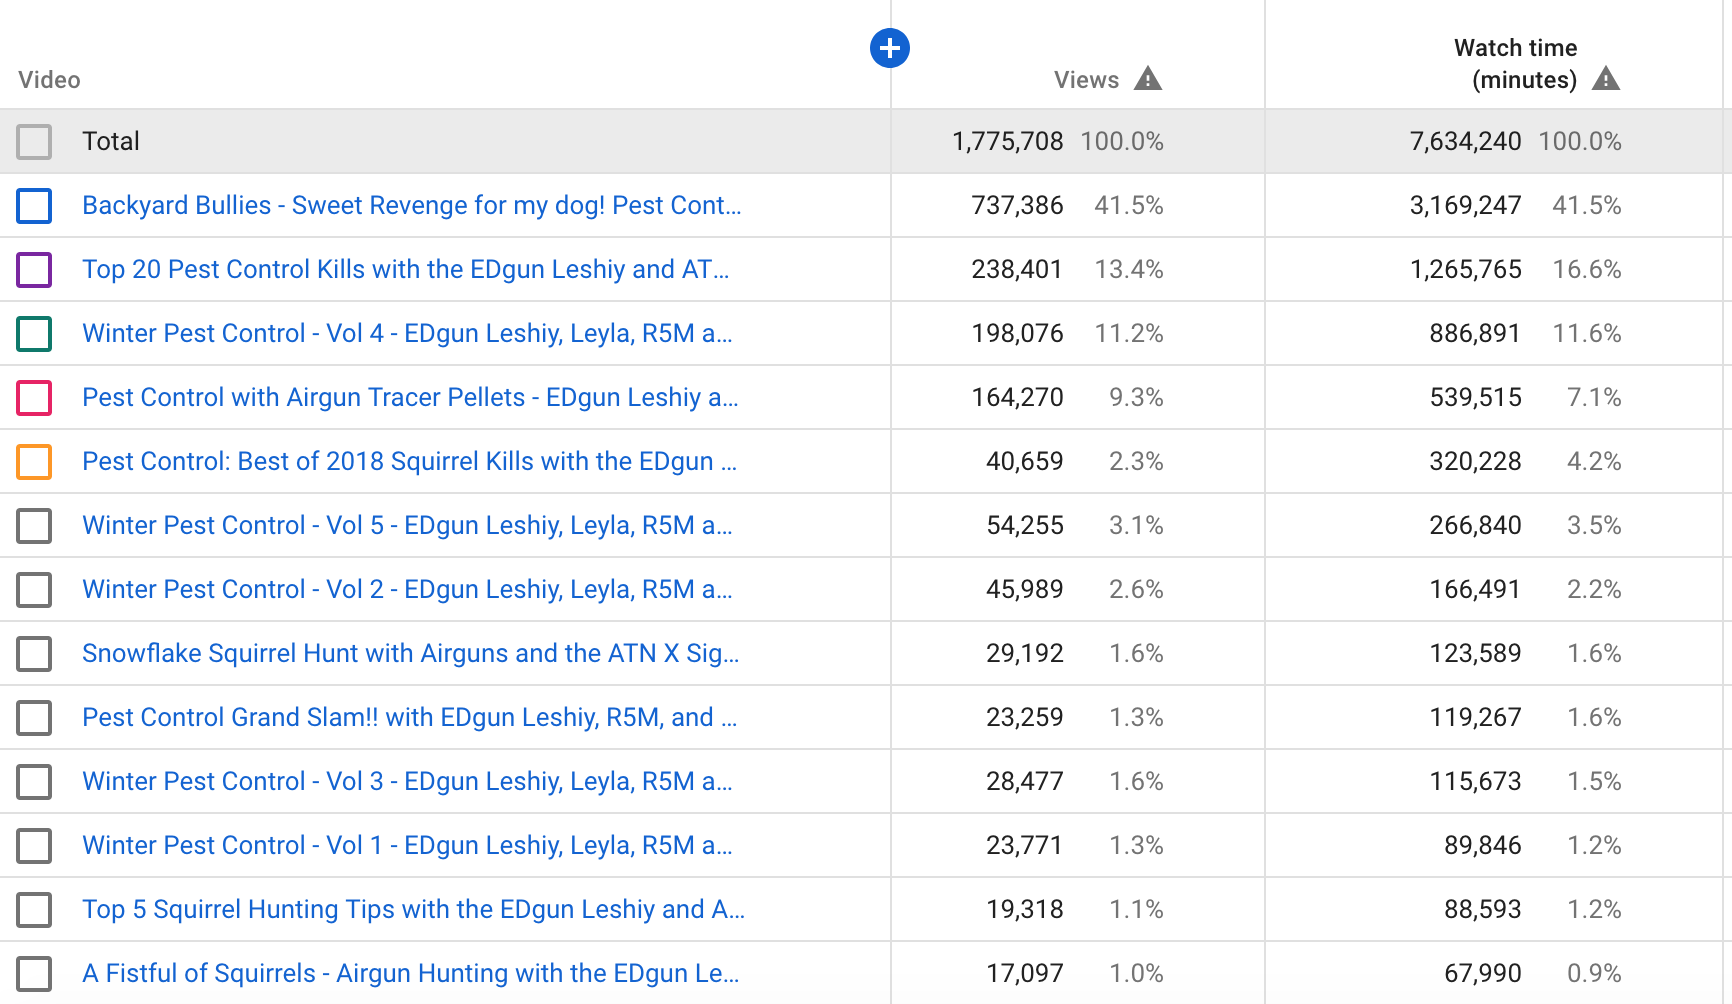
Task: Click the warning triangle beside Watch time
Action: pyautogui.click(x=1605, y=79)
